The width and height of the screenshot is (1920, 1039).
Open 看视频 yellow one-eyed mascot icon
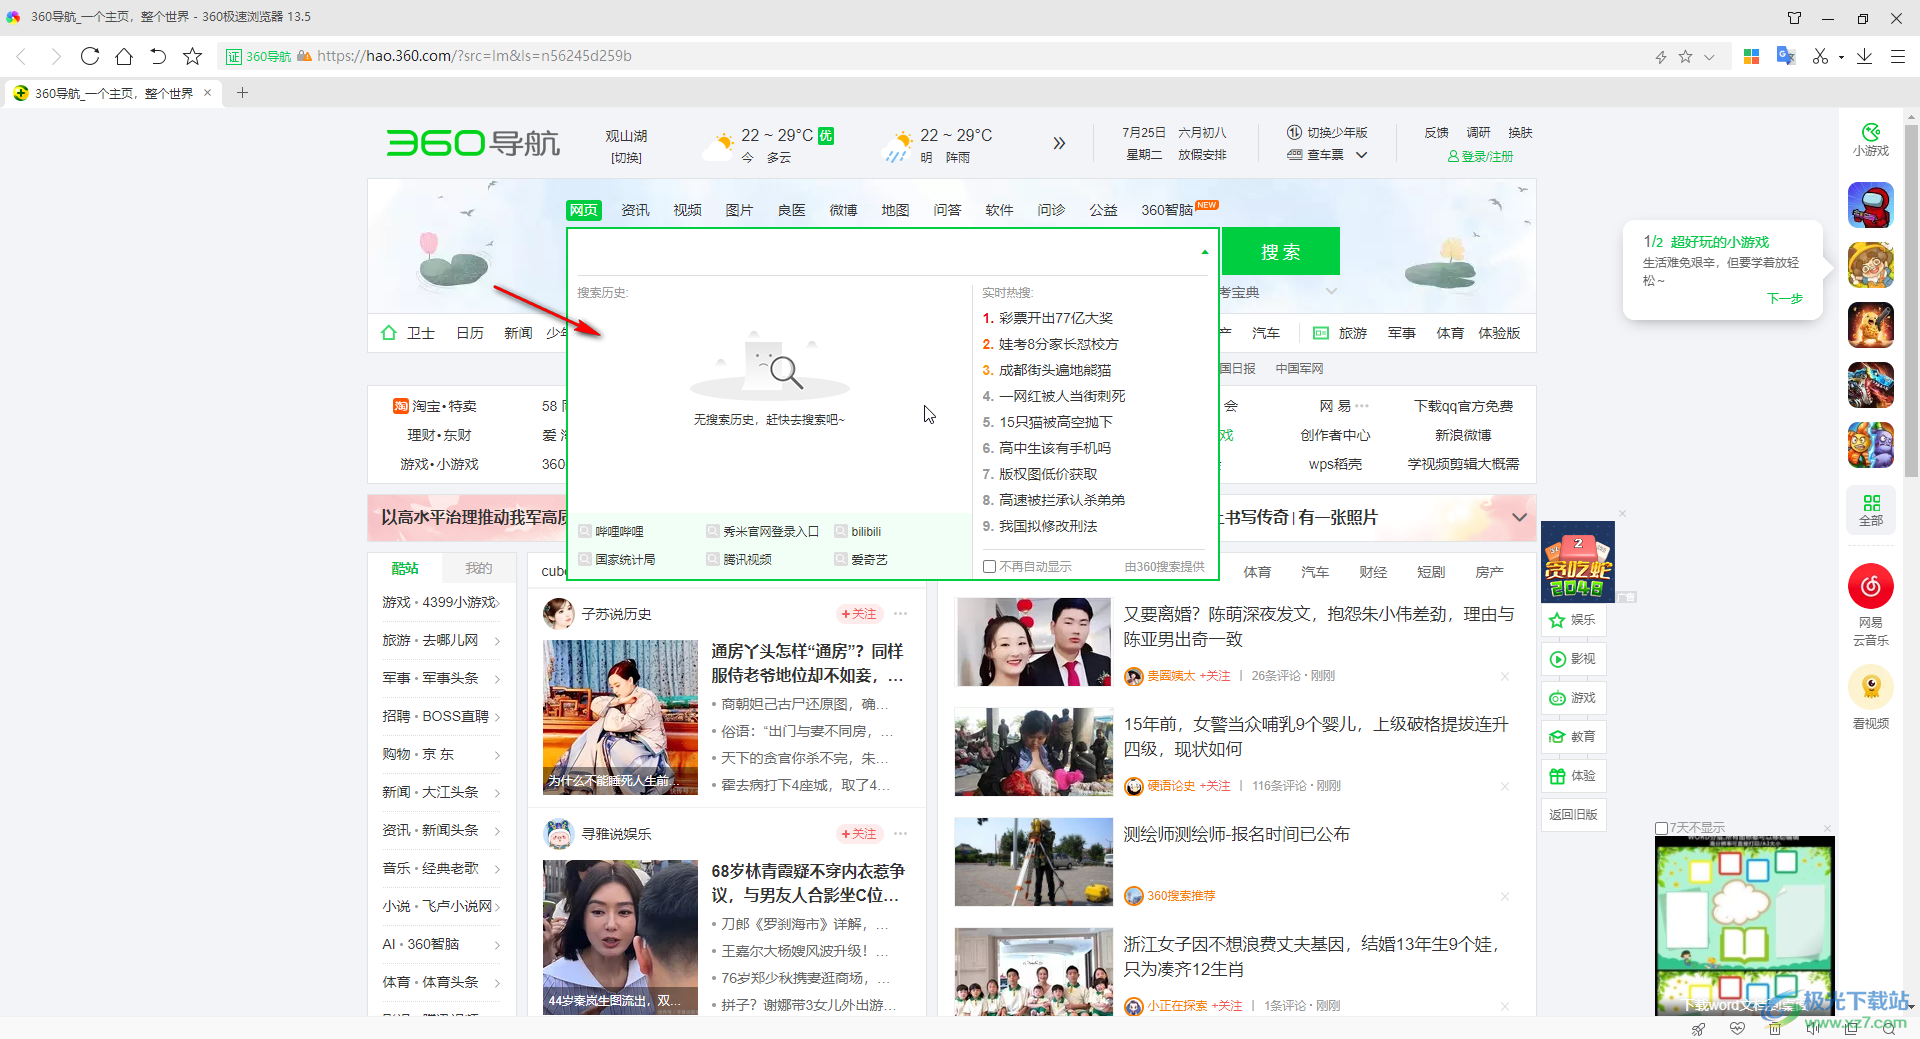[x=1871, y=686]
